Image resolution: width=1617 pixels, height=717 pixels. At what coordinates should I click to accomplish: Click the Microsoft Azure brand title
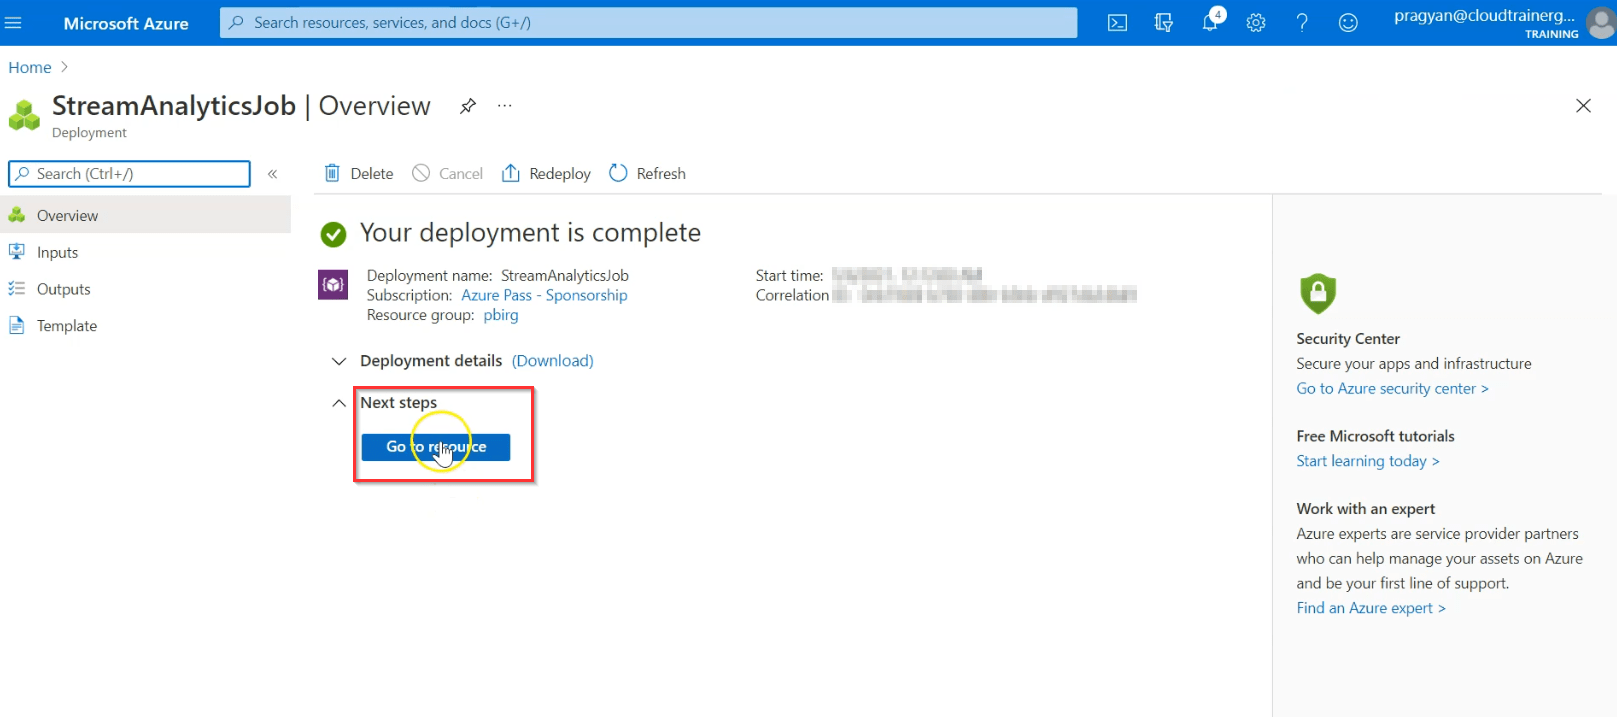tap(126, 23)
